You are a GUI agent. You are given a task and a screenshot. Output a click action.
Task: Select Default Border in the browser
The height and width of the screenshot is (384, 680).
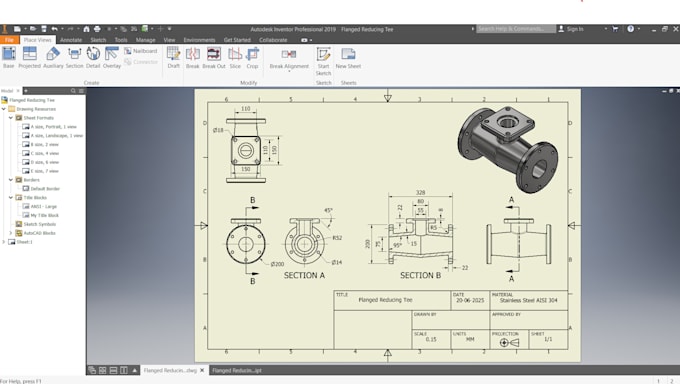pos(41,189)
